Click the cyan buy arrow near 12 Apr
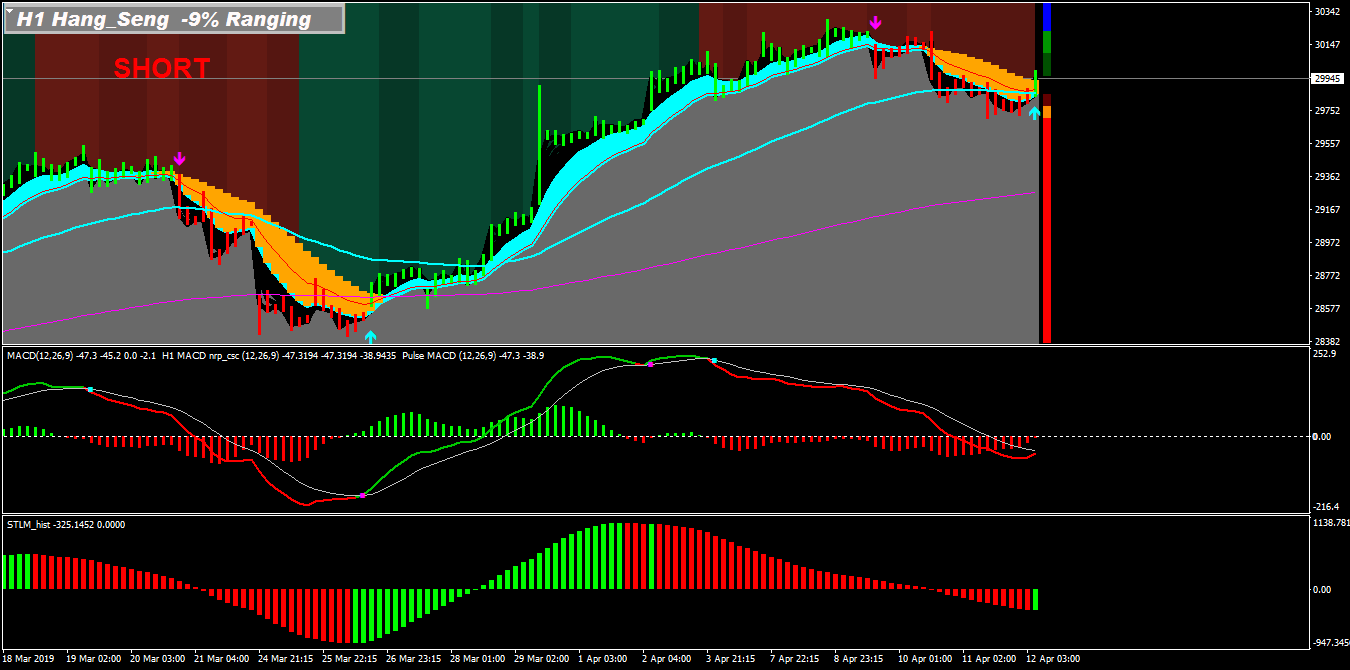Screen dimensions: 1350x670 (1035, 113)
